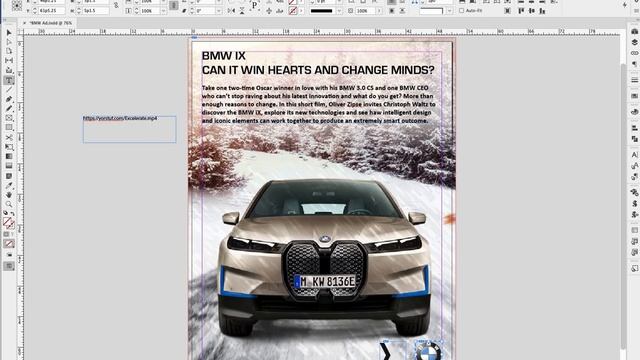Click the opacity 100% field
Screen dimensions: 640x360
pyautogui.click(x=366, y=11)
